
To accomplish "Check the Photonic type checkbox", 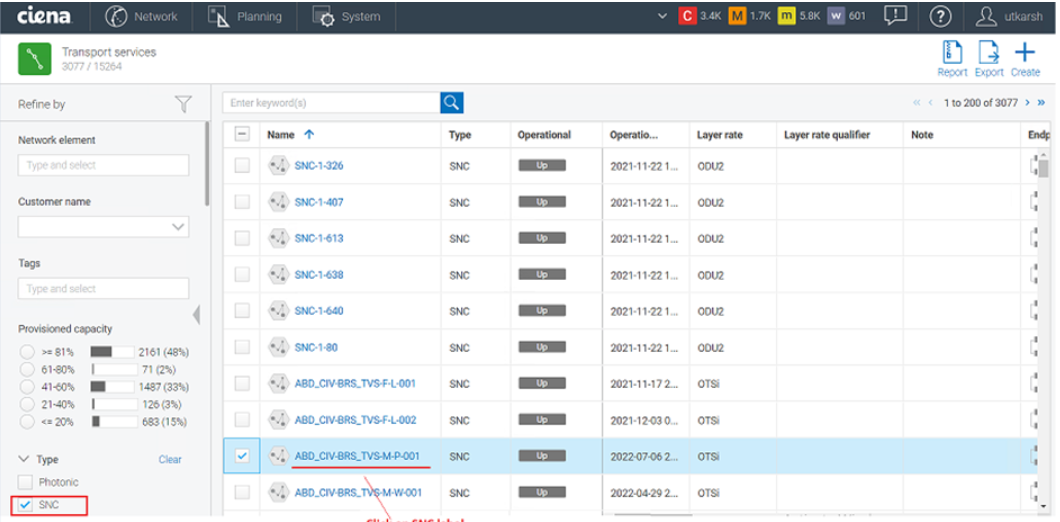I will [25, 482].
